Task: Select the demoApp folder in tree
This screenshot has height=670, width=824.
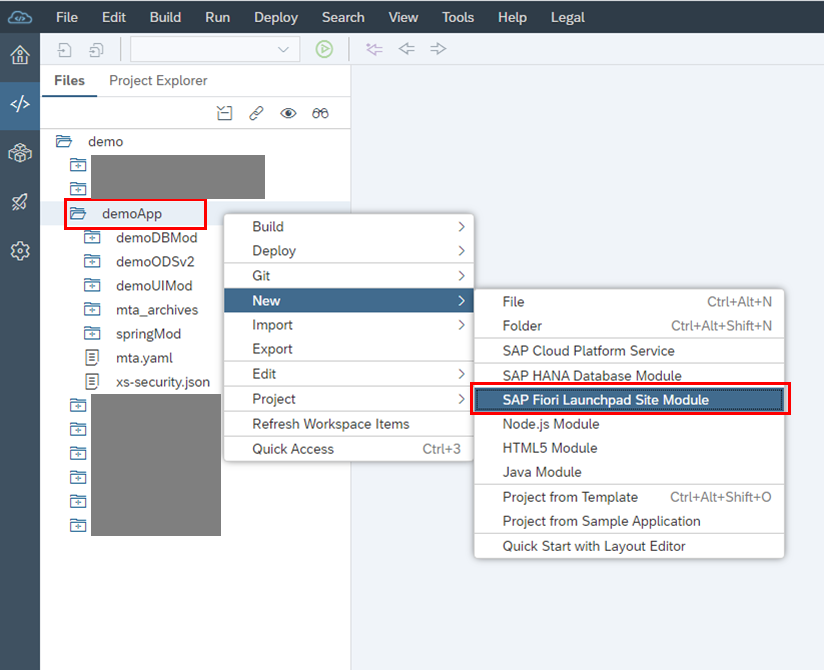Action: click(x=132, y=214)
